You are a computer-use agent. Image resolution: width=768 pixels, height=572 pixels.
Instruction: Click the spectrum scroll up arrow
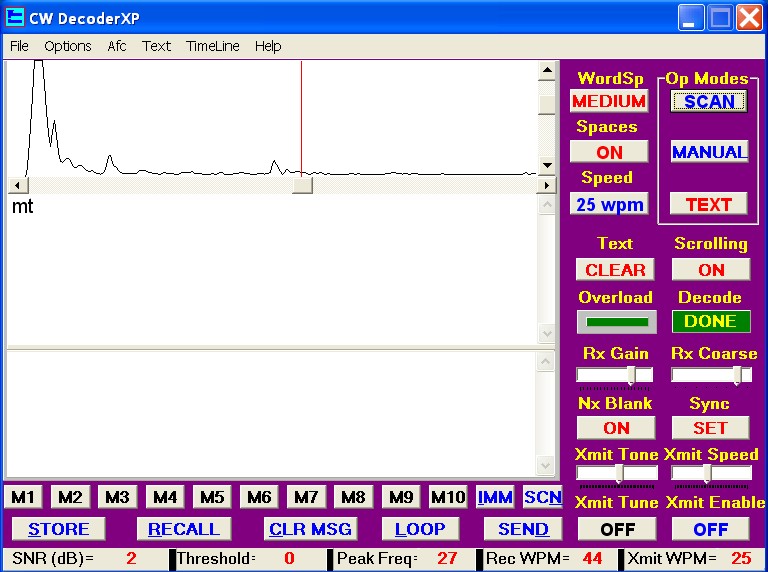tap(547, 71)
